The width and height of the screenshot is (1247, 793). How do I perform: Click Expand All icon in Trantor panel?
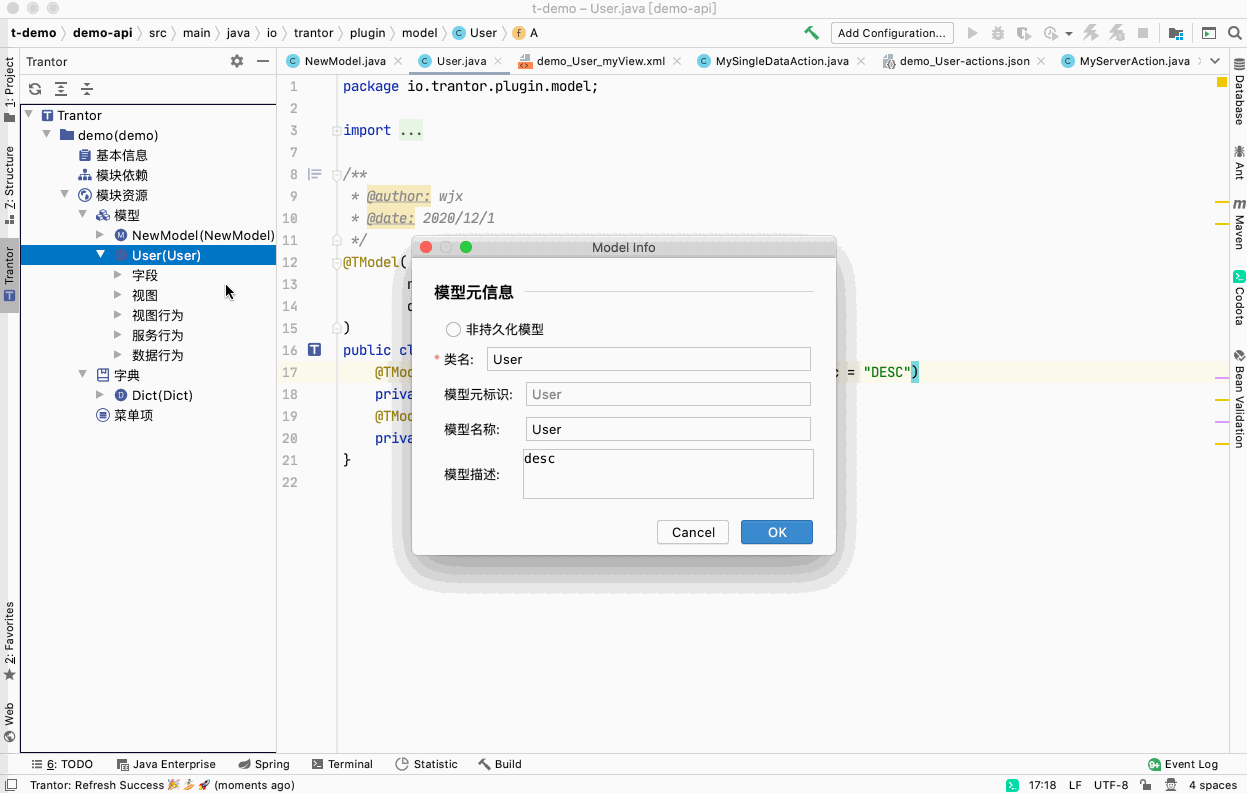[x=61, y=89]
